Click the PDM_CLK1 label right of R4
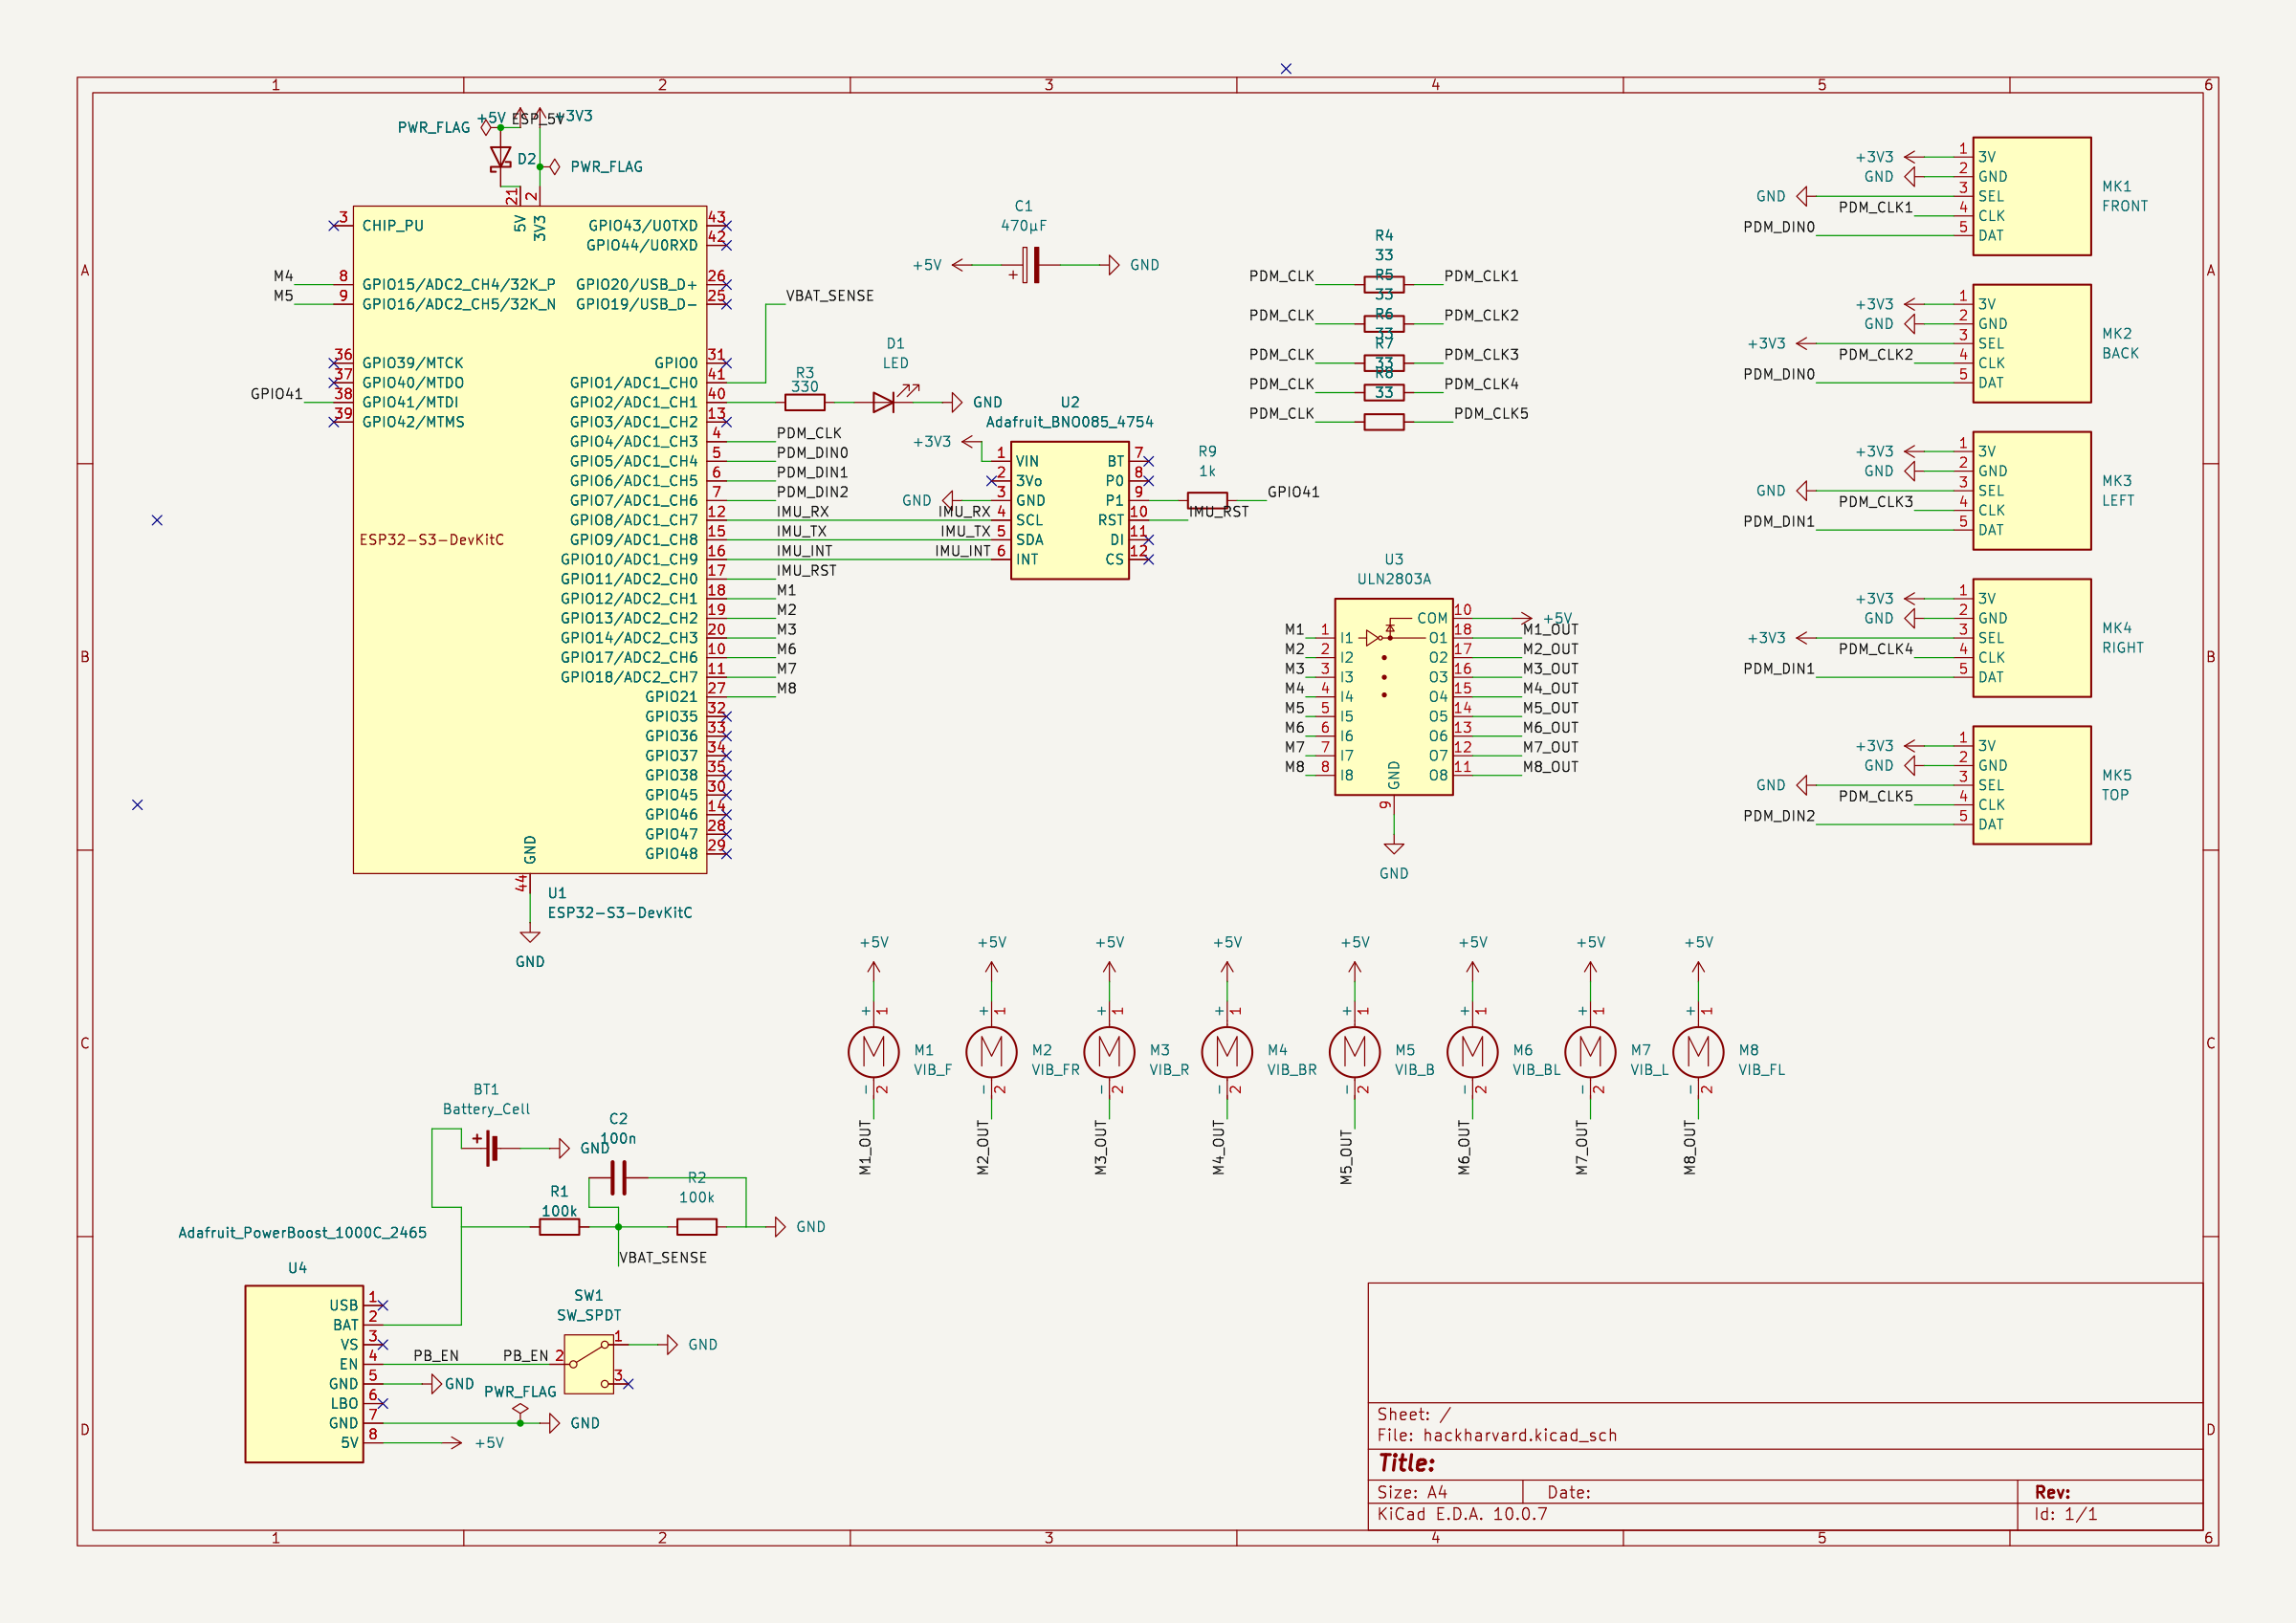2296x1624 pixels. coord(1481,276)
